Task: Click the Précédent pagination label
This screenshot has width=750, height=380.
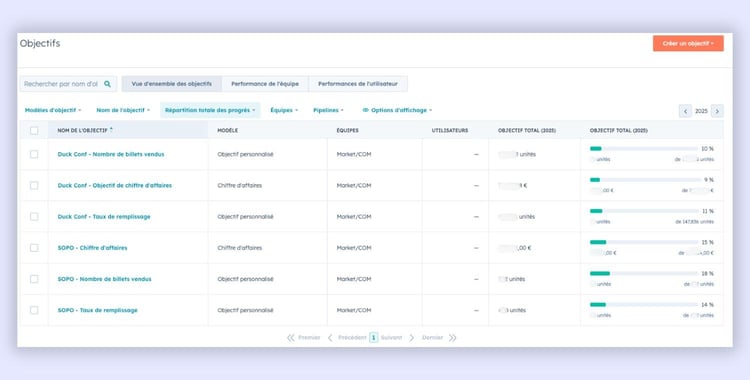Action: (x=352, y=338)
